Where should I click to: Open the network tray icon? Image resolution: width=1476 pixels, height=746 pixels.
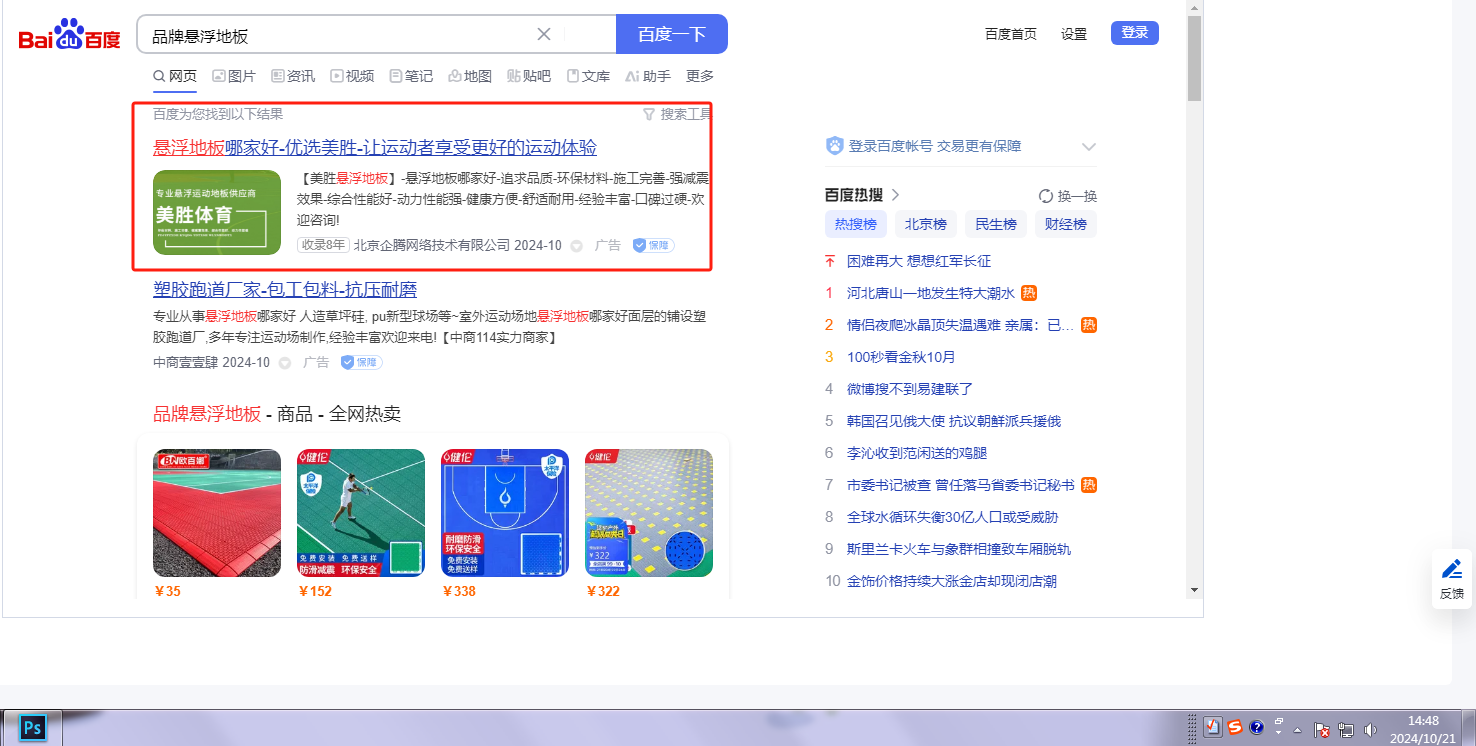tap(1346, 730)
